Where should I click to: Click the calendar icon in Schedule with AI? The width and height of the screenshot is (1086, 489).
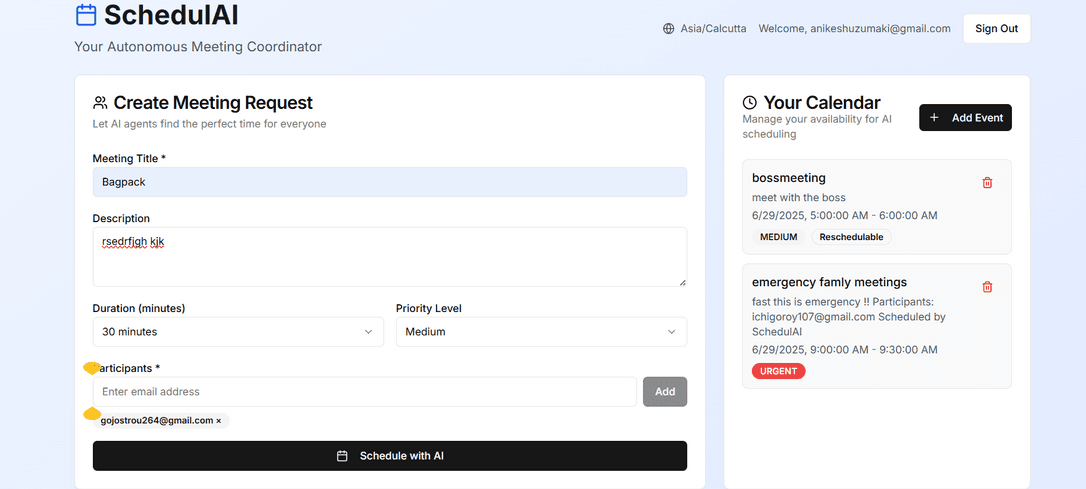(x=342, y=456)
